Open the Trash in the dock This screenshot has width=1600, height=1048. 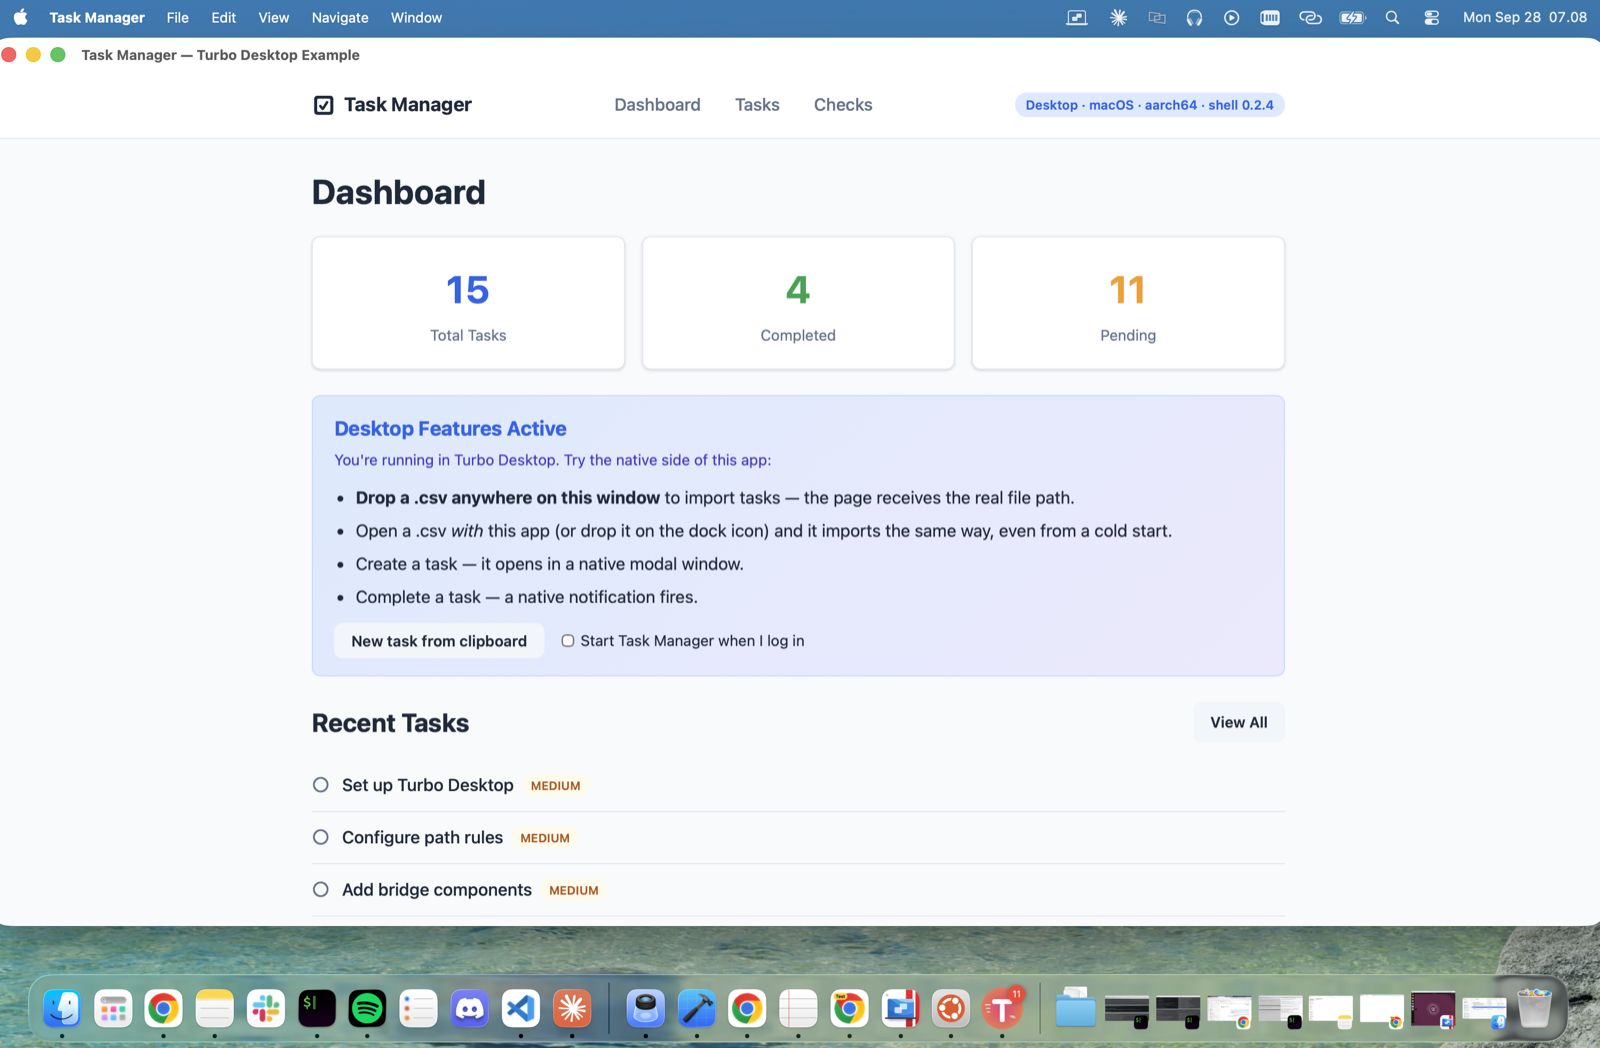coord(1534,1009)
